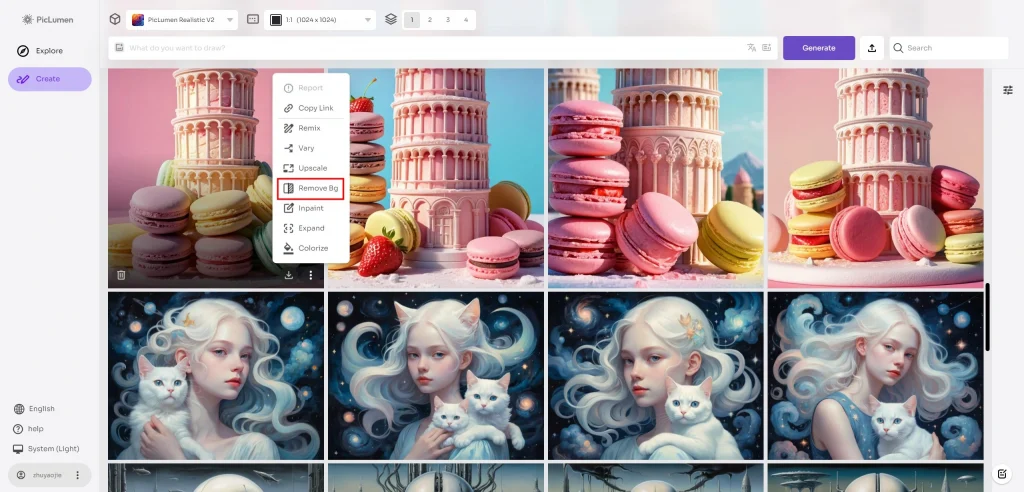Delete the first macaron tower image via trash icon
Image resolution: width=1024 pixels, height=492 pixels.
tap(121, 275)
